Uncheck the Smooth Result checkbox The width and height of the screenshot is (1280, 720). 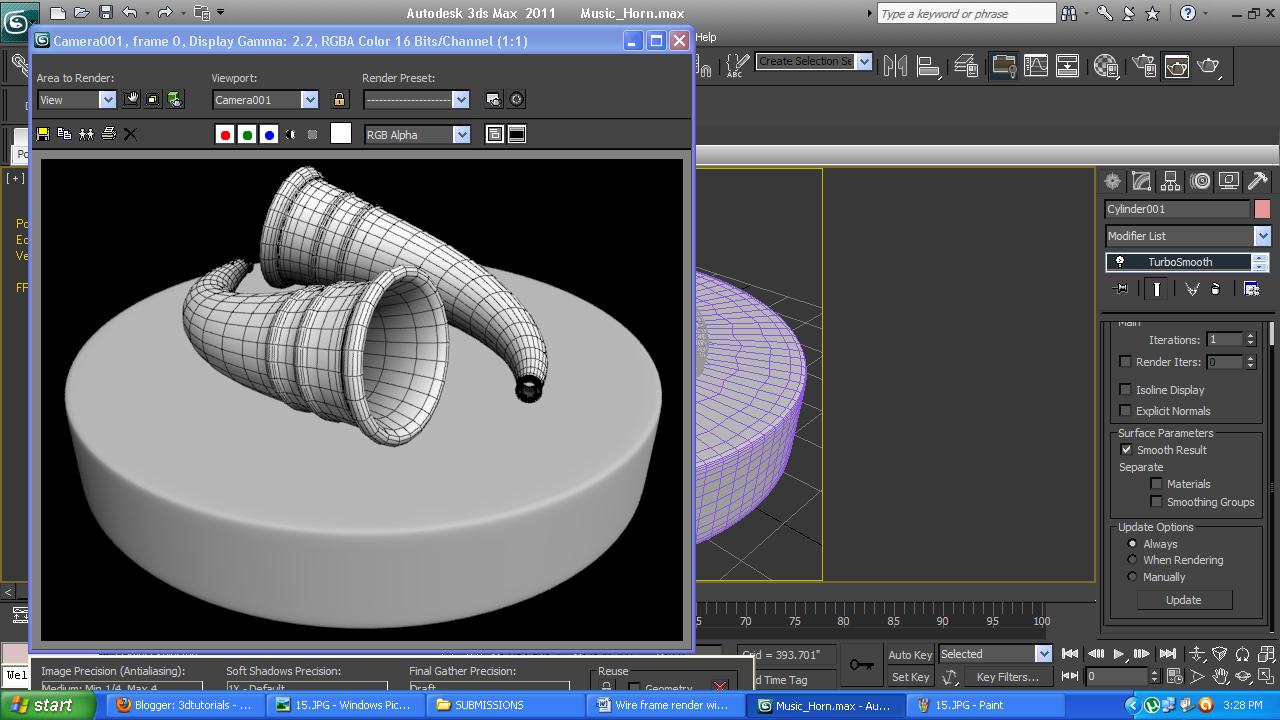[1126, 449]
